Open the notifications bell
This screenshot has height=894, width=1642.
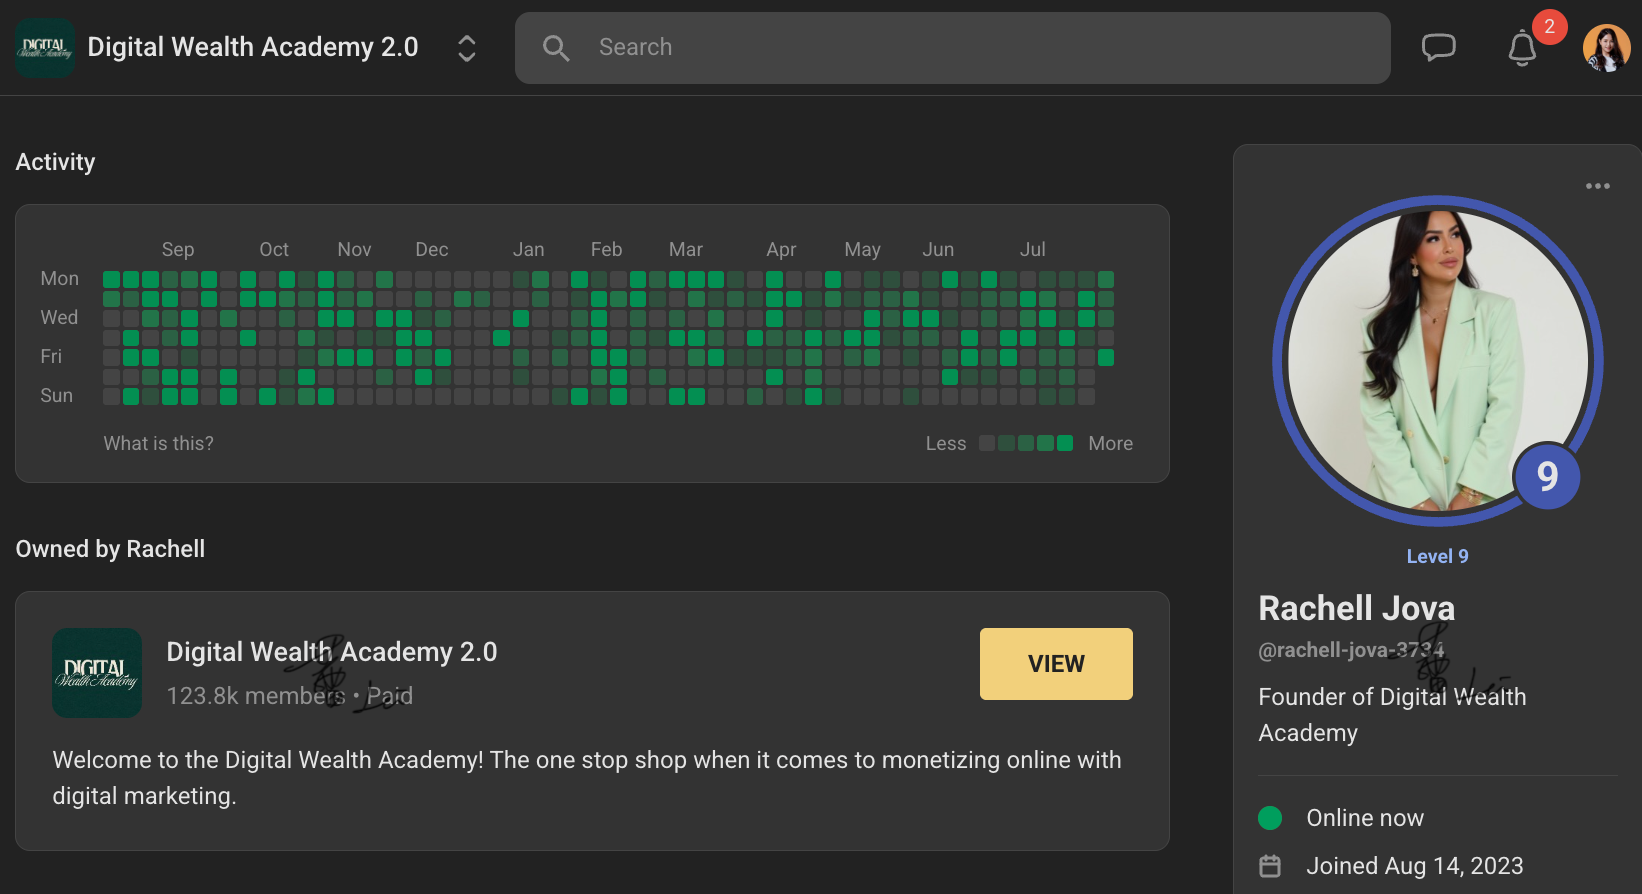1522,47
